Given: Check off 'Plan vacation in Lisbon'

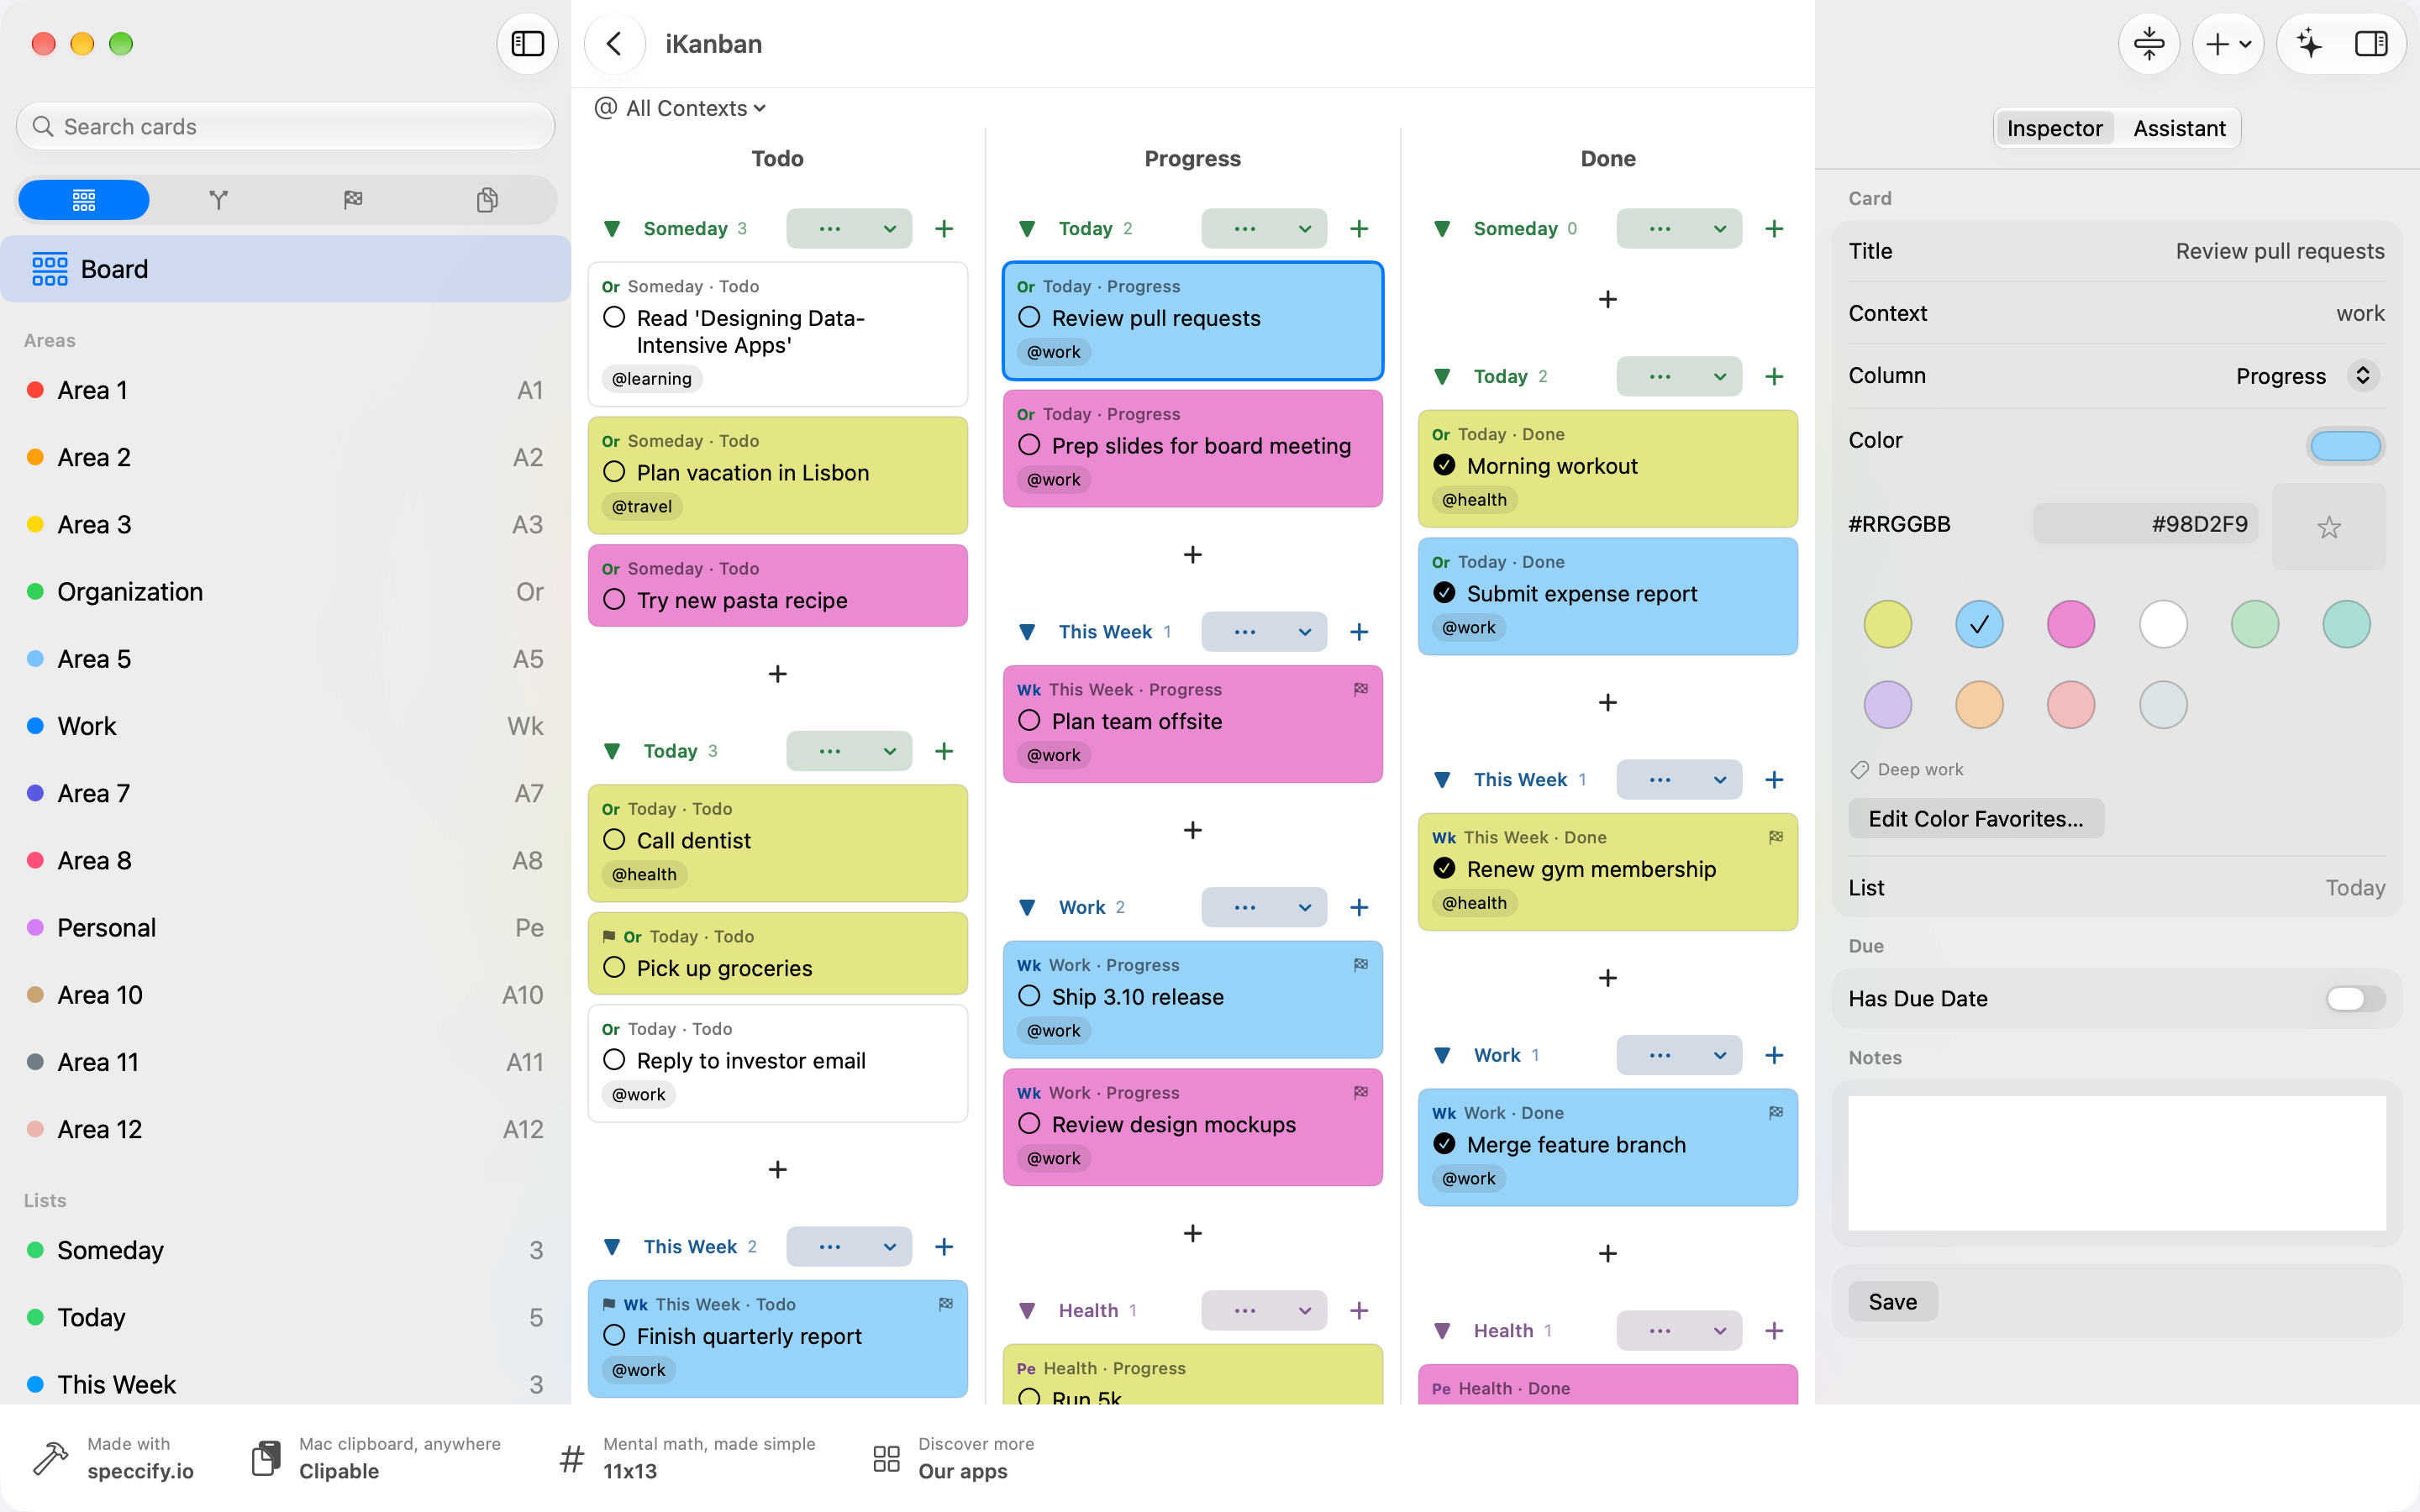Looking at the screenshot, I should point(614,472).
